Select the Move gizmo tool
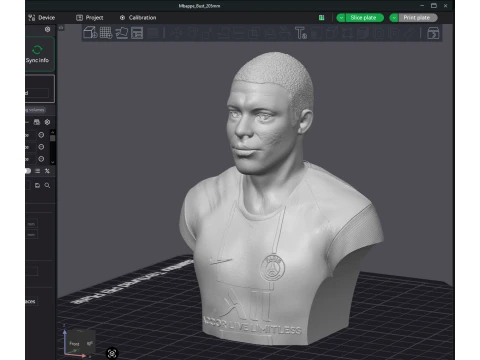Screen dimensions: 480x360 177,33
